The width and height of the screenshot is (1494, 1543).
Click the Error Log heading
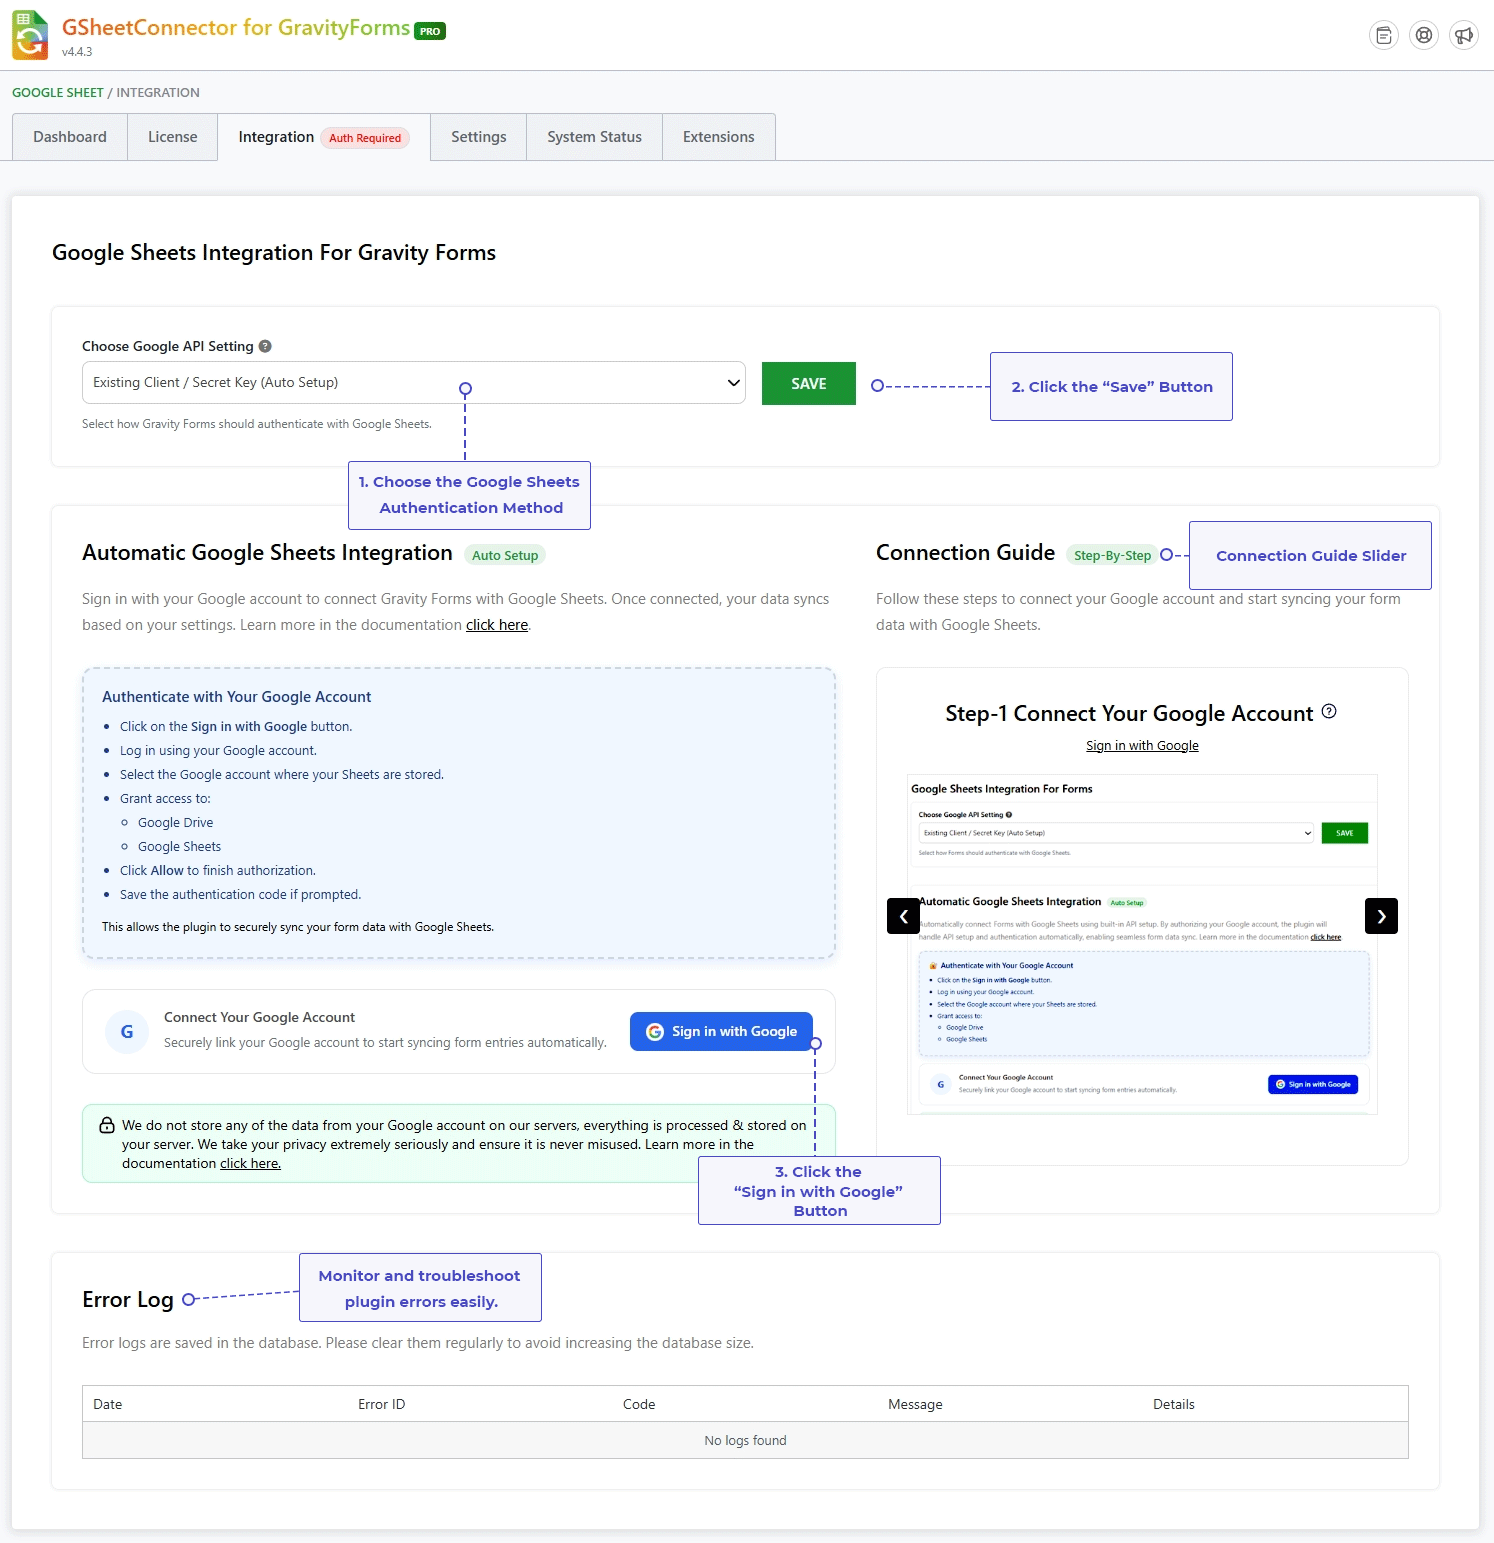(128, 1299)
